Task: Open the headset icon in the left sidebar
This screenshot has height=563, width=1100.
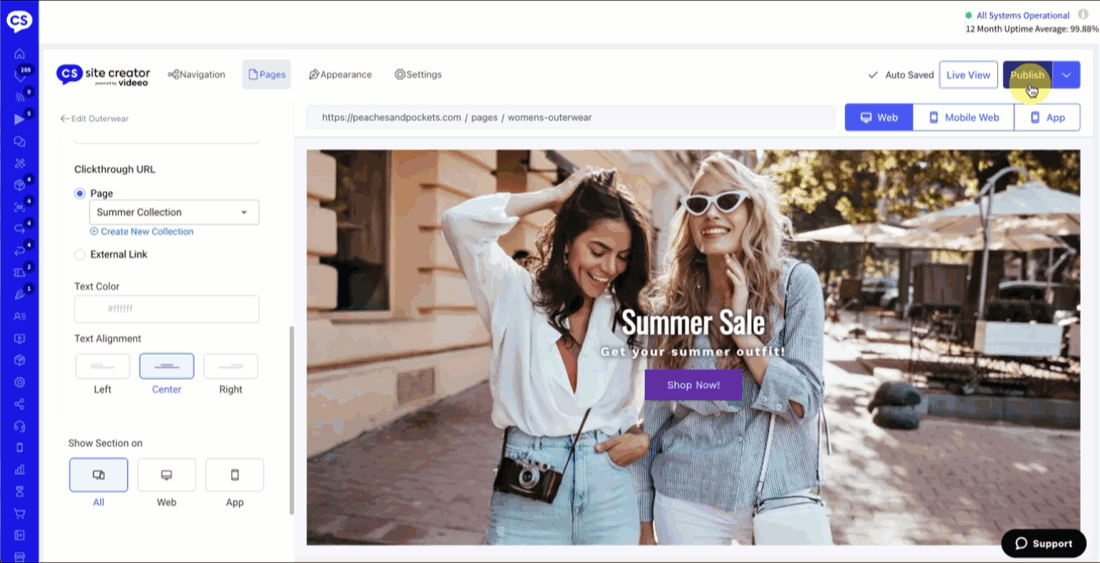Action: (19, 426)
